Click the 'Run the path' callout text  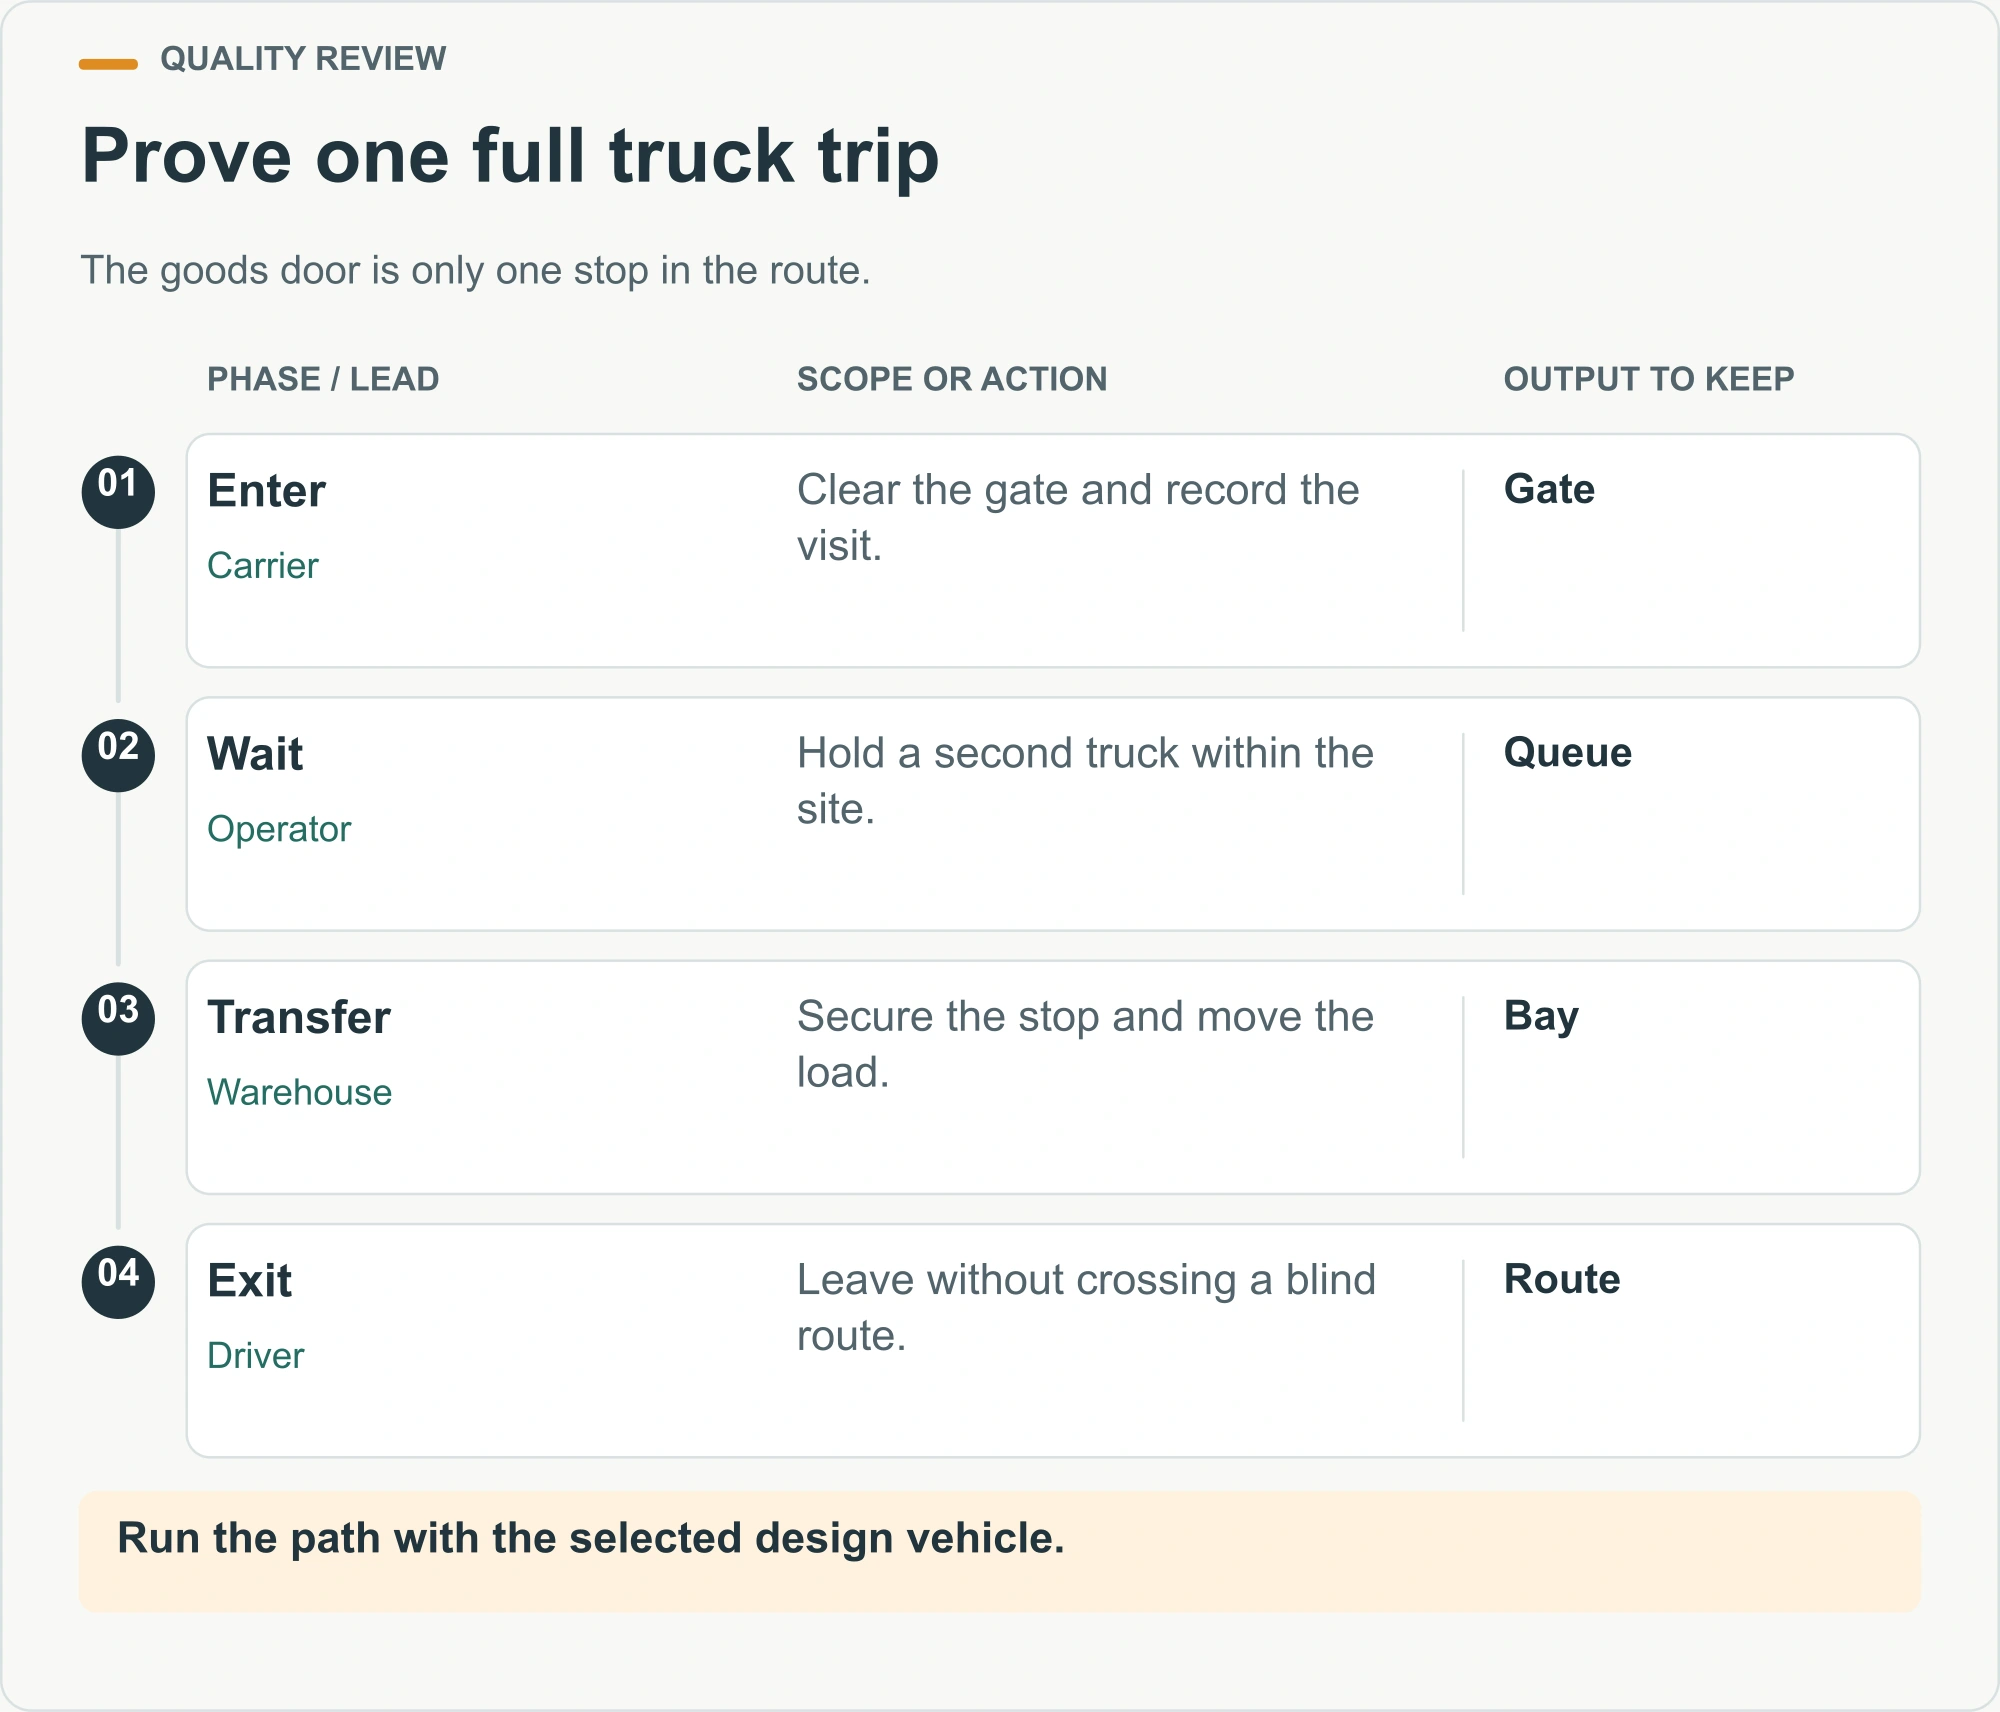pos(591,1538)
